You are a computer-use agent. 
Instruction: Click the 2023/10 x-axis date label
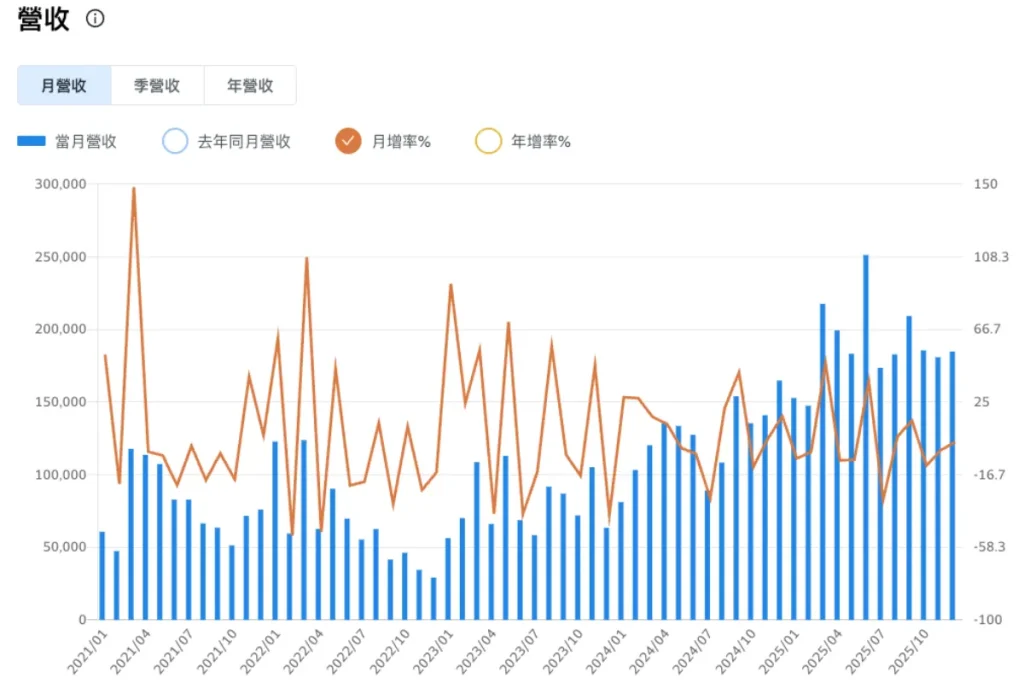point(562,652)
